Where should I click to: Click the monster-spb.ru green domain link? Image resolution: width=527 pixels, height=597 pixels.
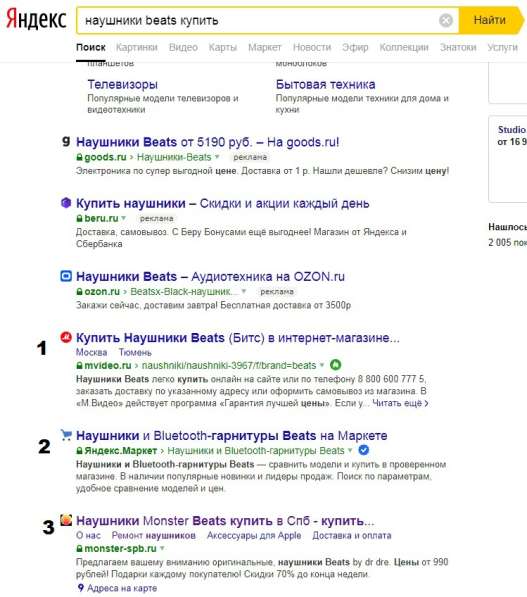[120, 549]
